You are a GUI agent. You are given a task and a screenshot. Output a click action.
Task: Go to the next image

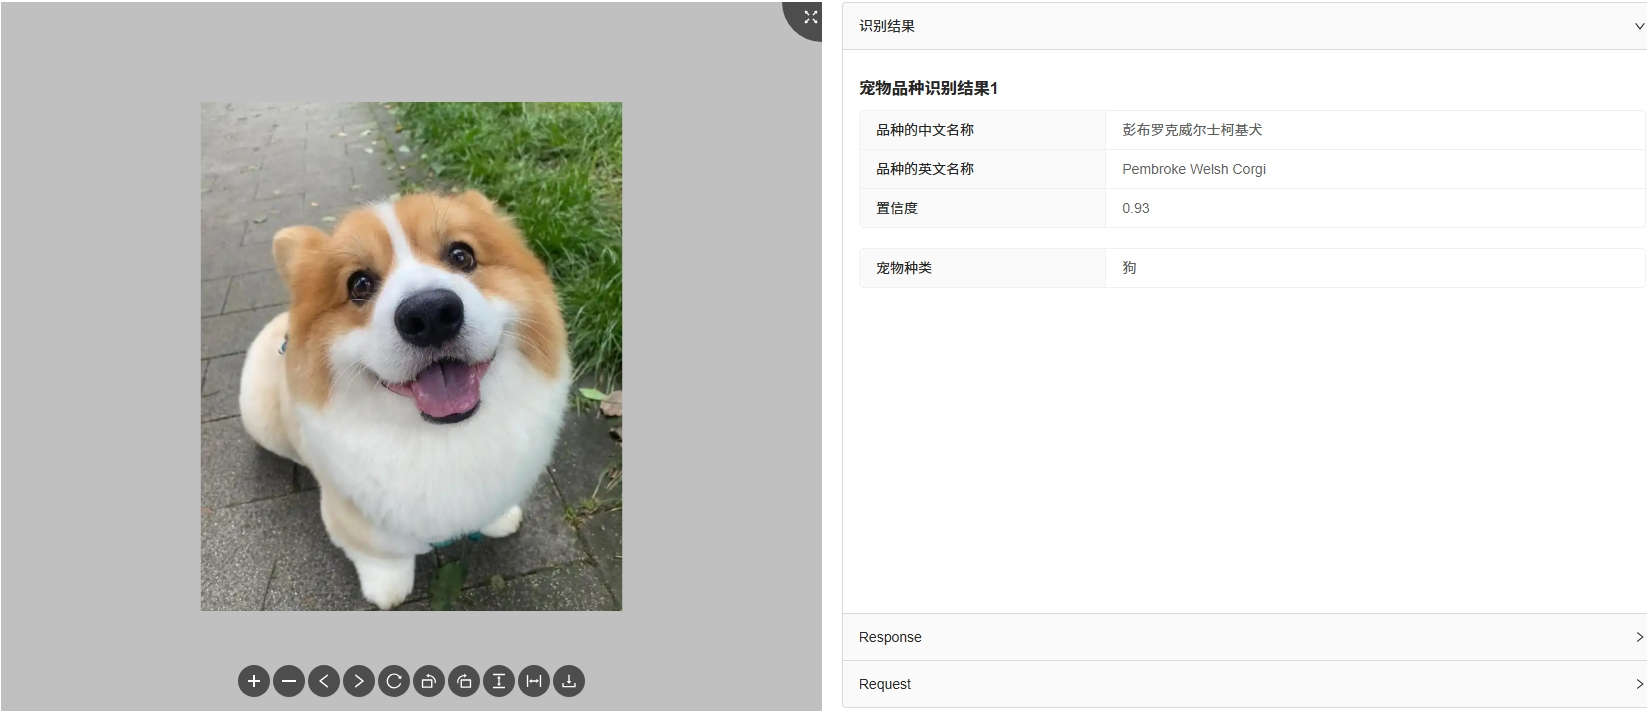click(x=359, y=681)
